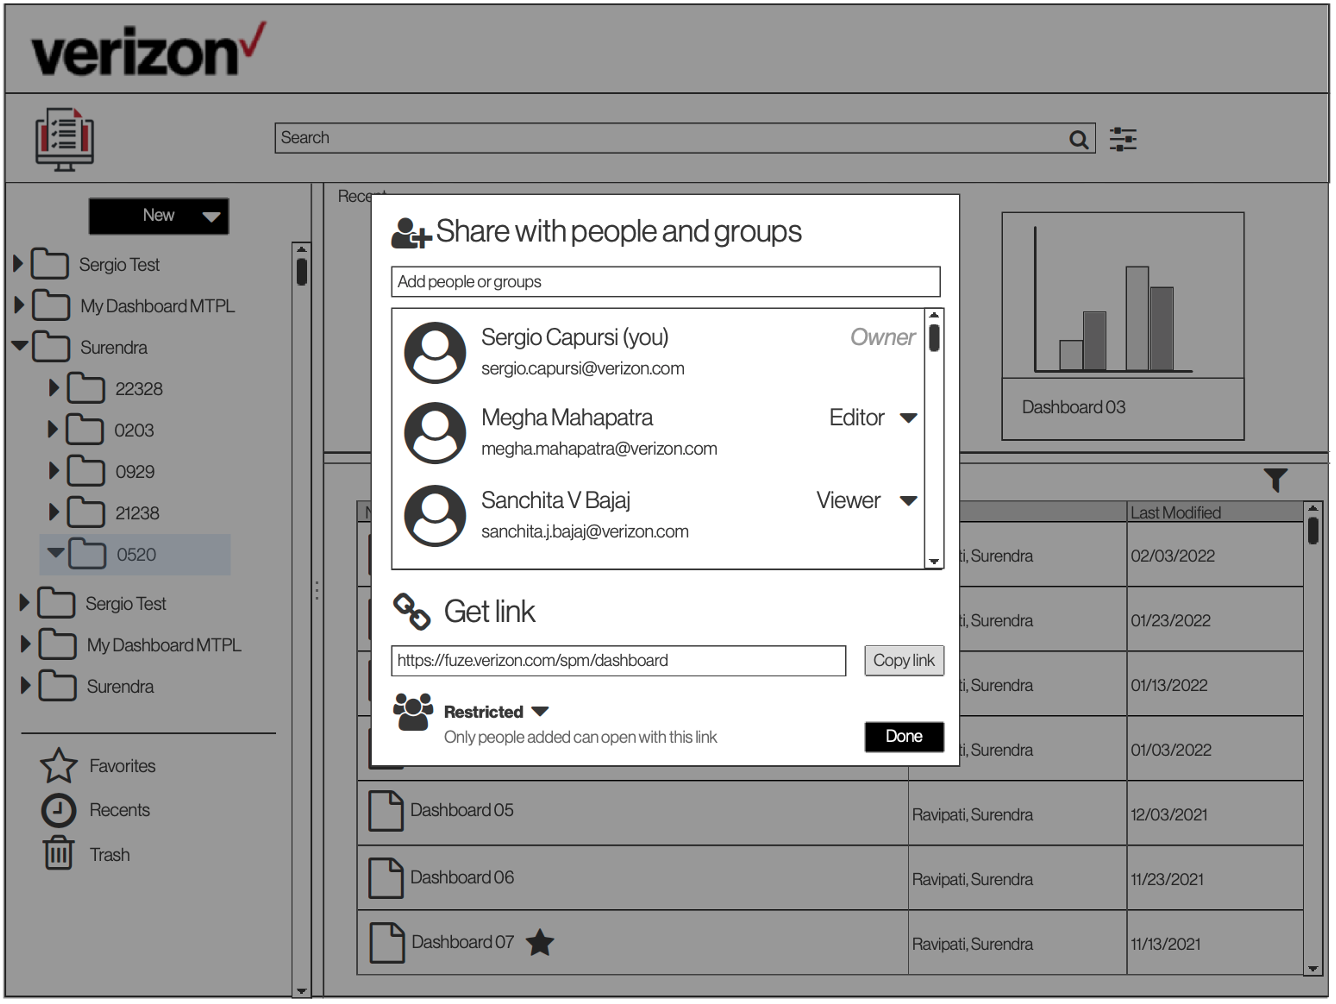1336x1004 pixels.
Task: Click the Recents clock icon
Action: [59, 810]
